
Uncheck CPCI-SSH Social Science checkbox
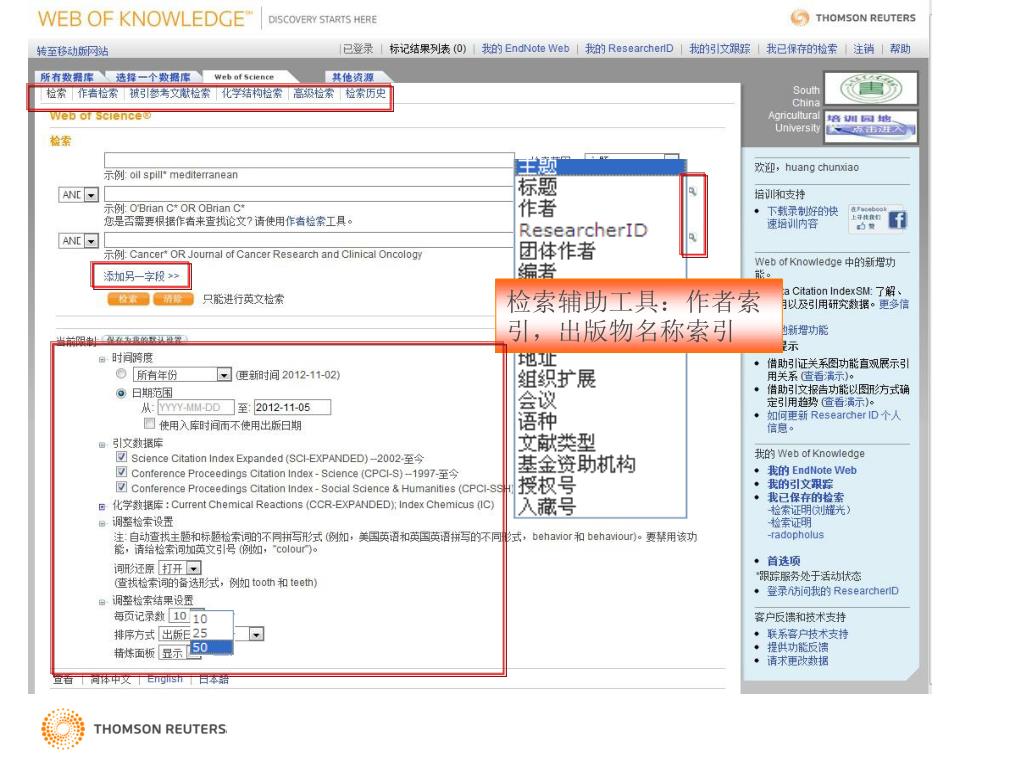click(x=121, y=487)
